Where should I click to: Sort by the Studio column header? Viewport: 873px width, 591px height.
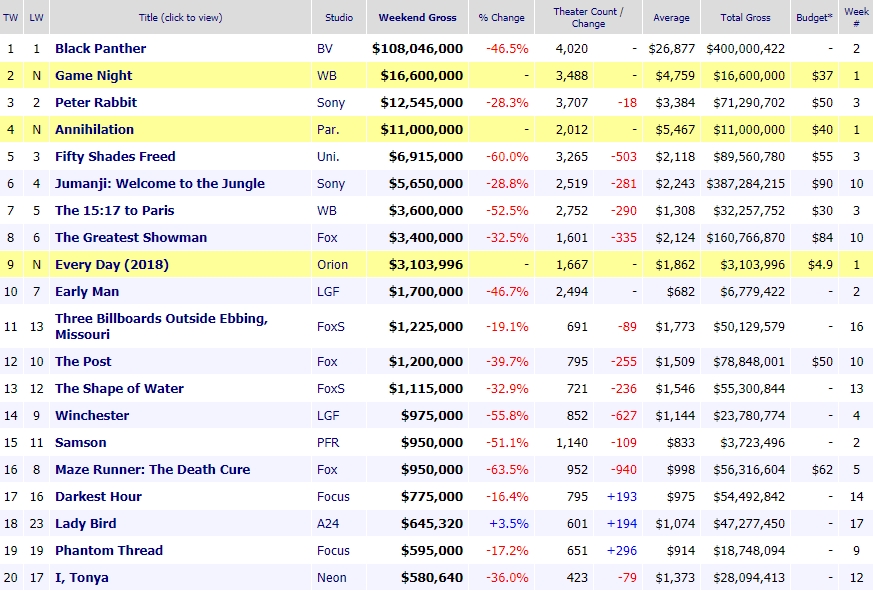pos(339,17)
